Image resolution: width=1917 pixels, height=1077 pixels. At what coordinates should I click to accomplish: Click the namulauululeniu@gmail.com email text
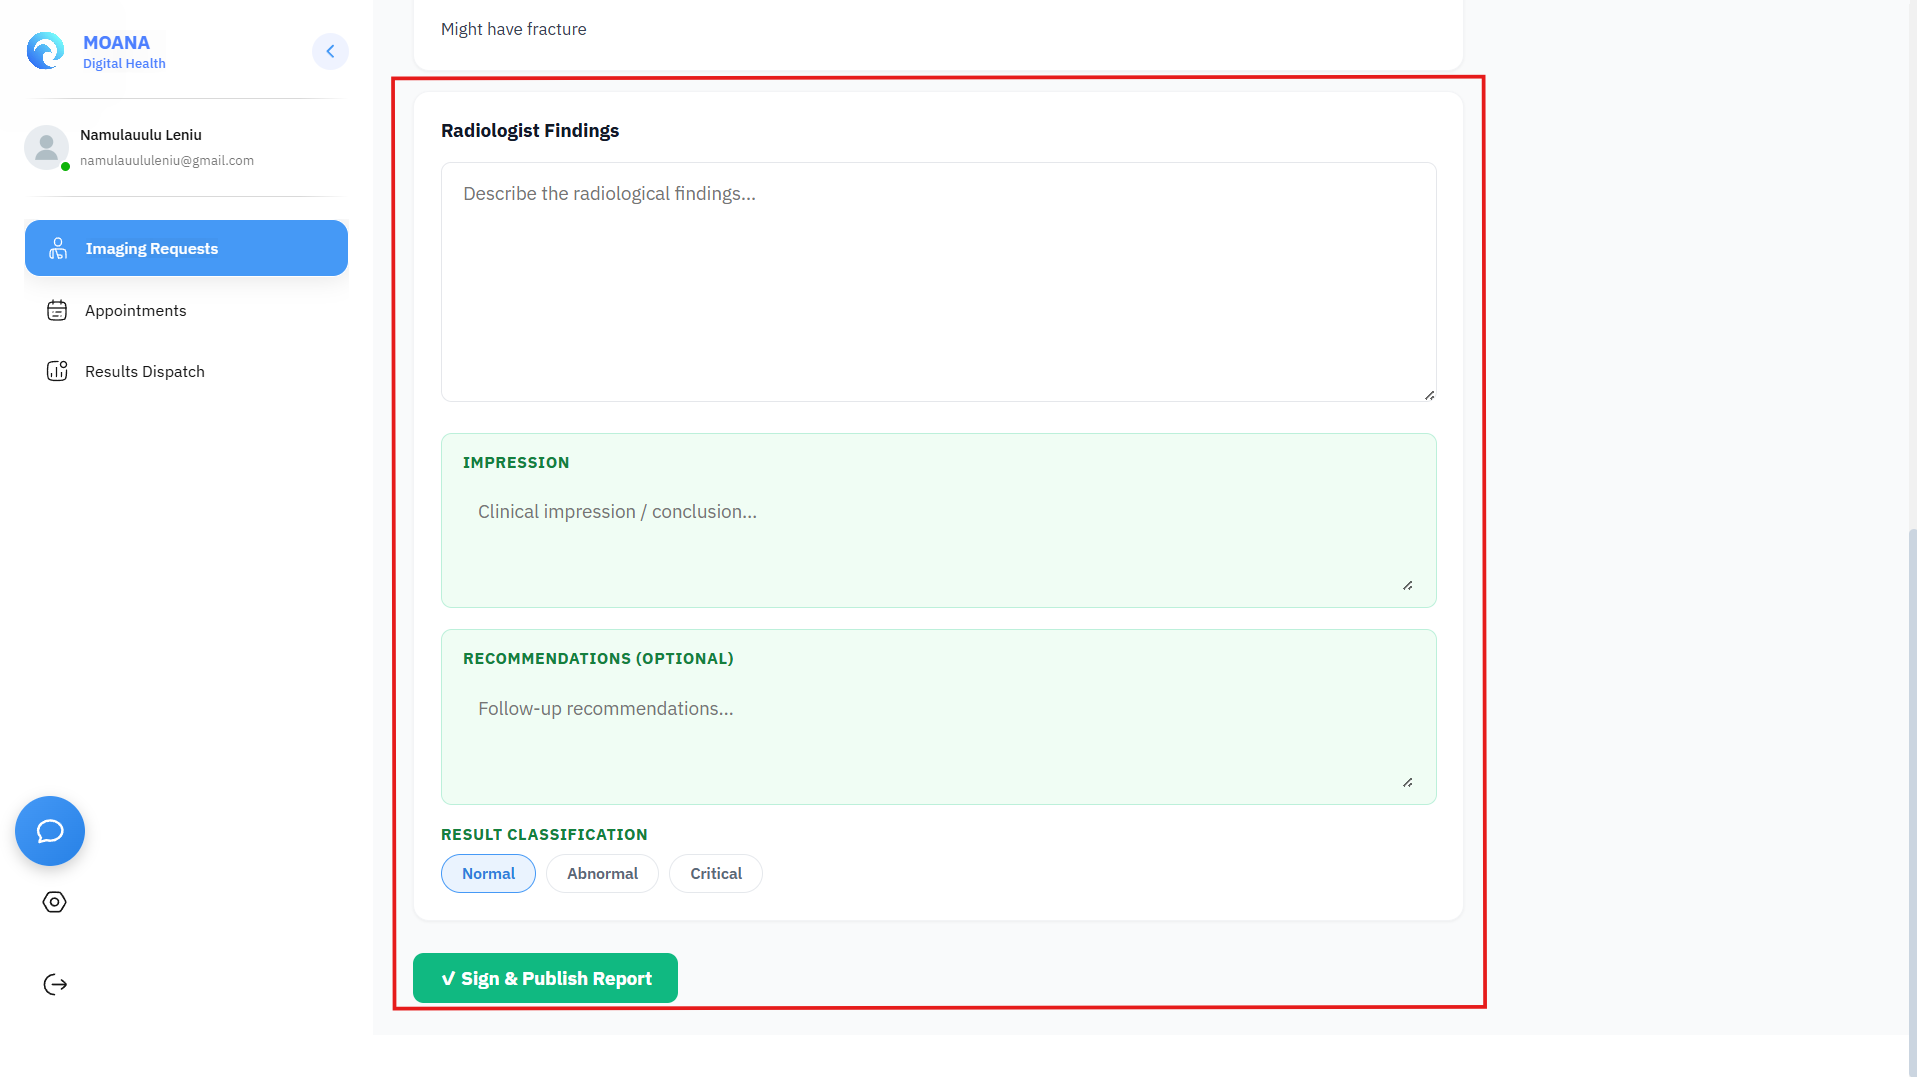click(167, 161)
